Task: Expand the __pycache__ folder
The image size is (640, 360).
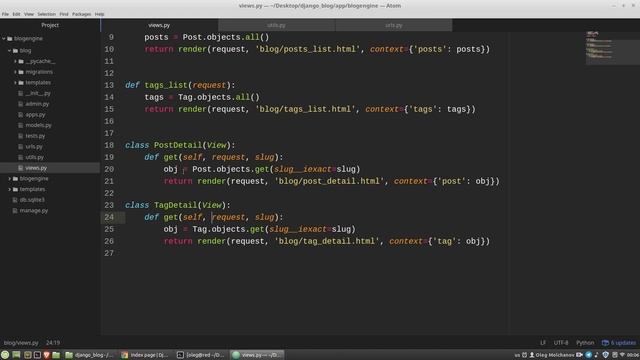Action: pyautogui.click(x=15, y=61)
